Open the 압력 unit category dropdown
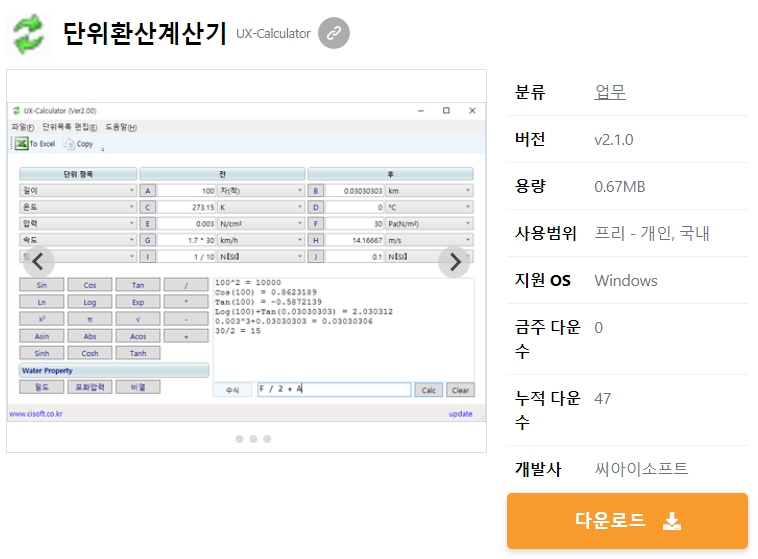The height and width of the screenshot is (559, 758). (x=78, y=223)
